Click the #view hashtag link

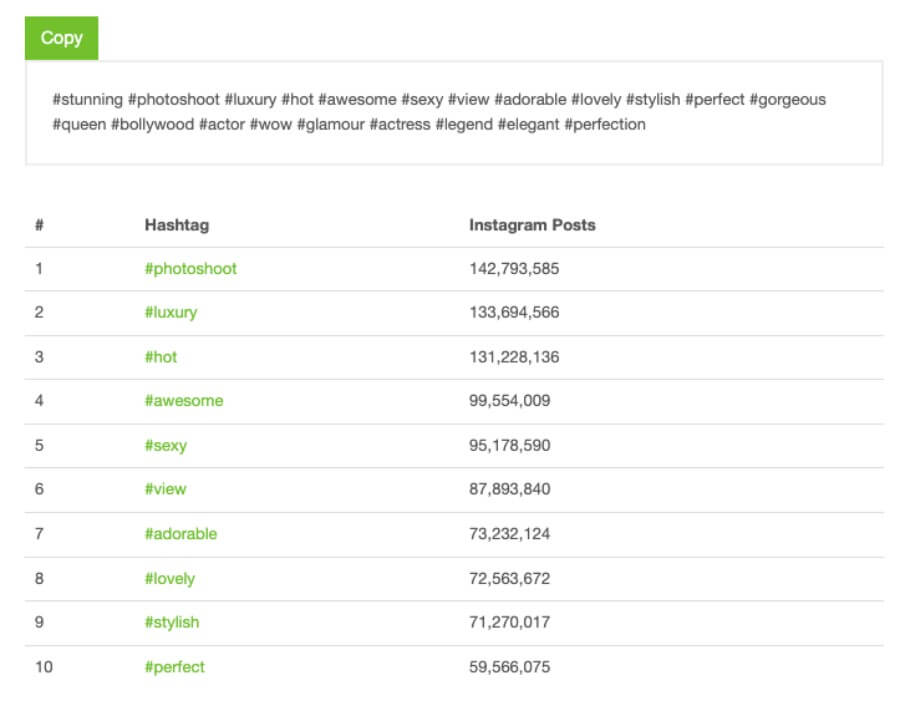click(165, 490)
